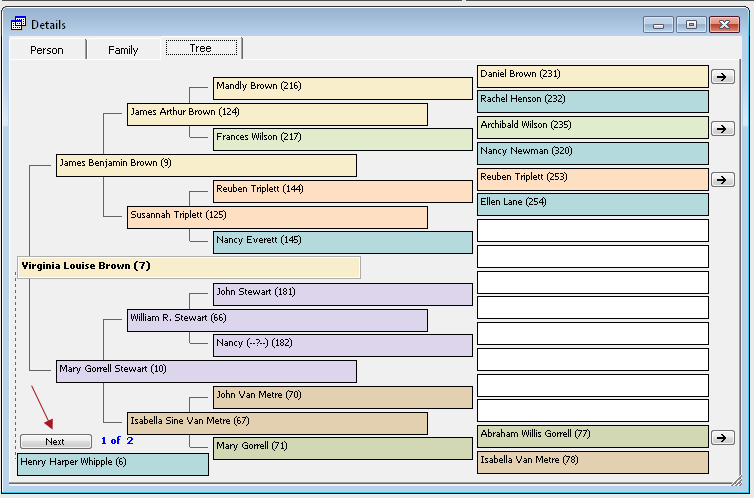754x498 pixels.
Task: Click the Details window icon
Action: (x=18, y=24)
